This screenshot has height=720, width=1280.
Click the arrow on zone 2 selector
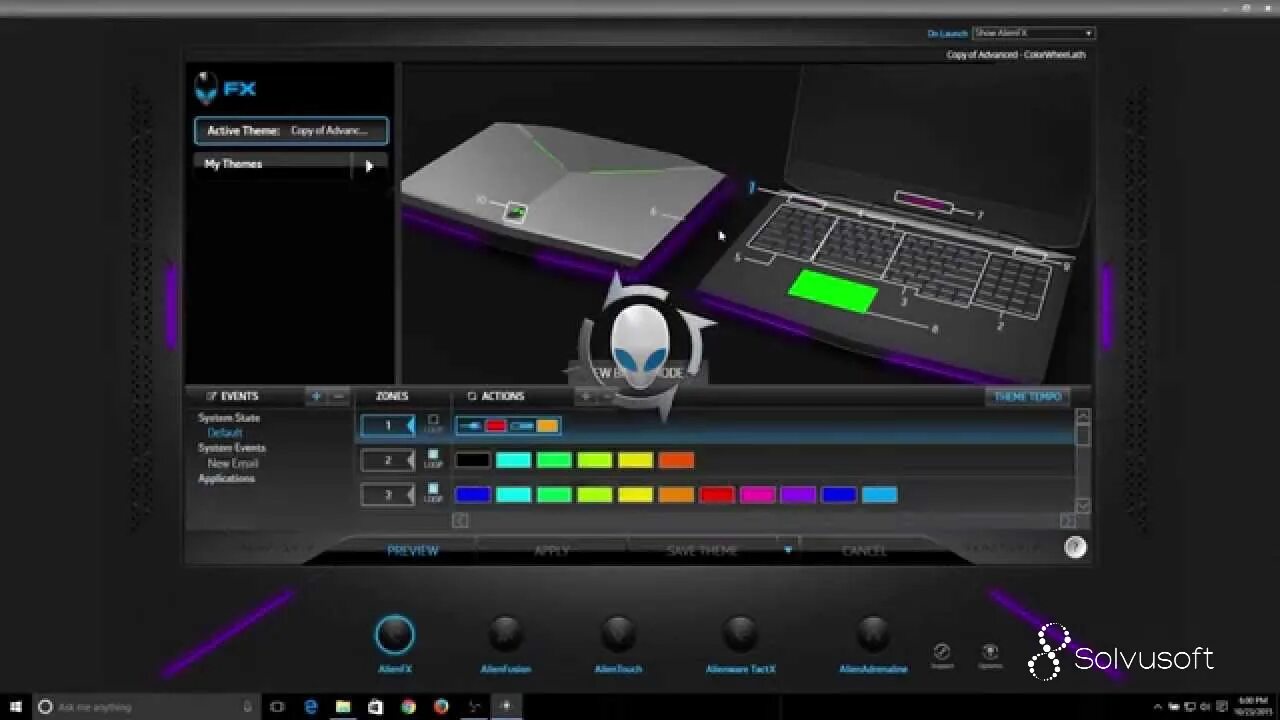[x=410, y=460]
